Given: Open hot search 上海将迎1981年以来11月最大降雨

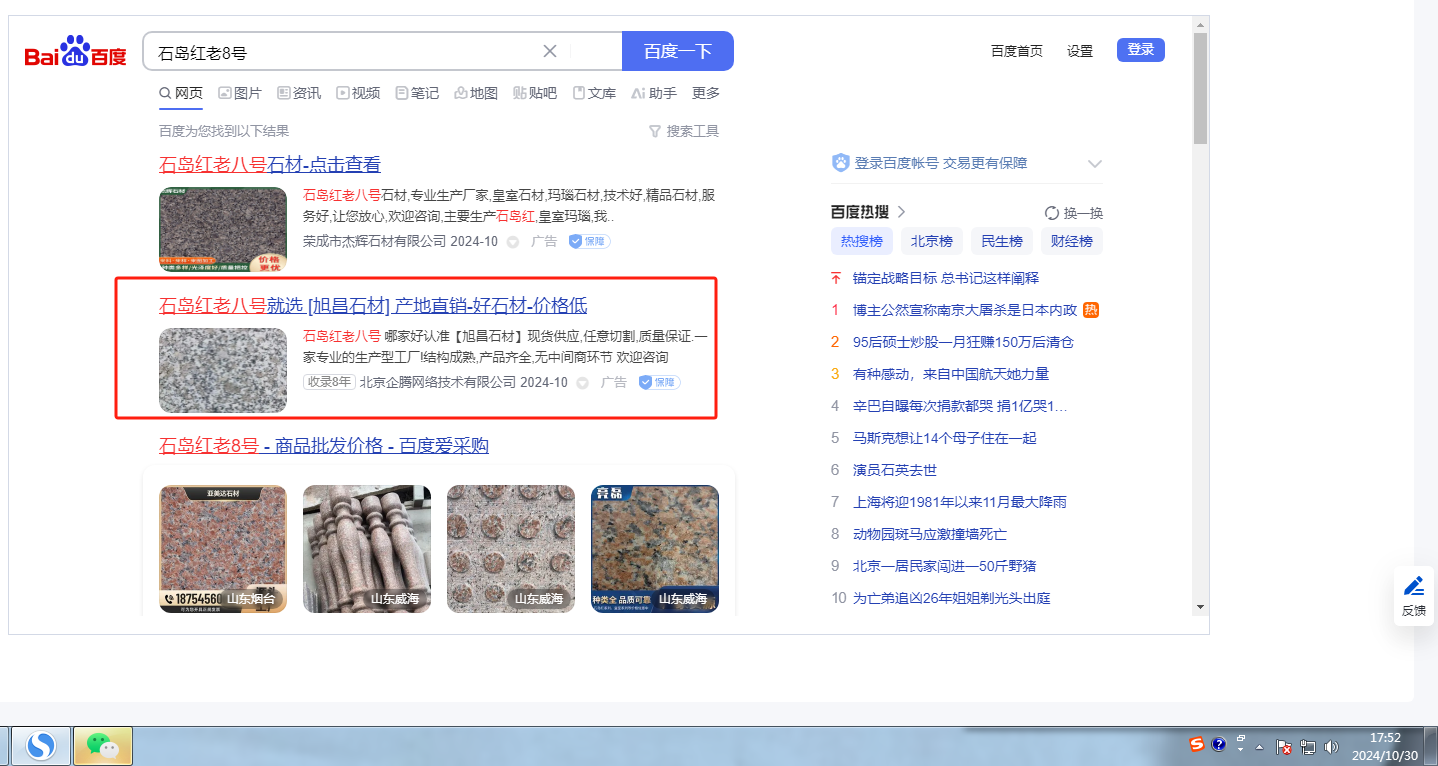Looking at the screenshot, I should 959,502.
